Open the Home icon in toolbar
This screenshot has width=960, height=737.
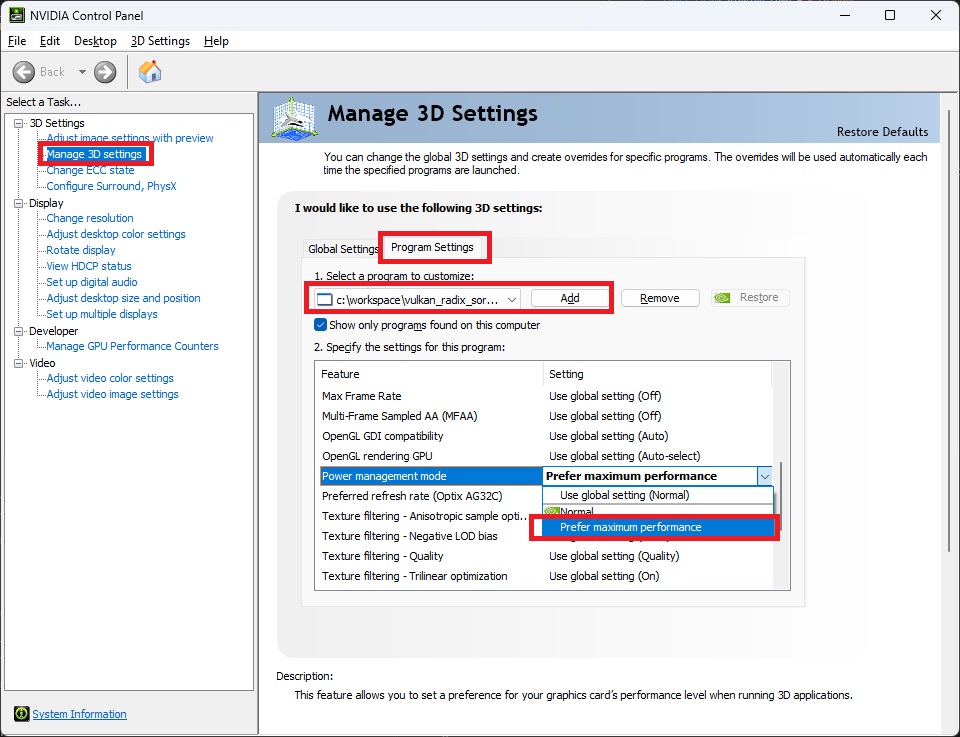click(150, 72)
